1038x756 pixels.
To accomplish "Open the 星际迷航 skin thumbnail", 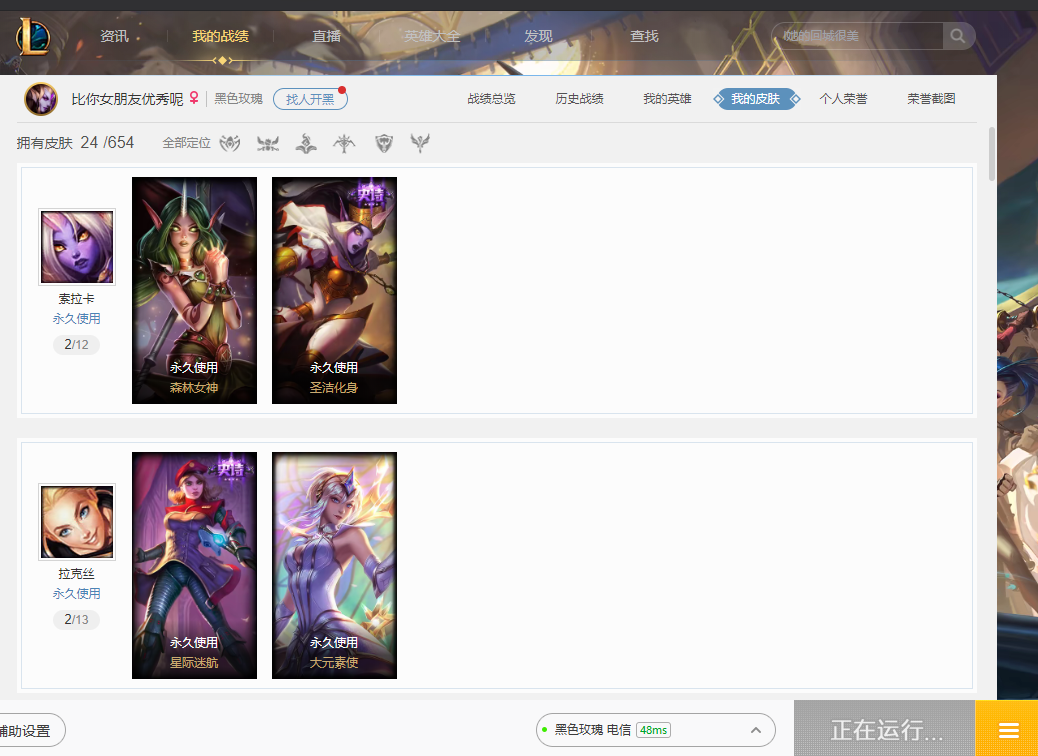I will [x=195, y=565].
